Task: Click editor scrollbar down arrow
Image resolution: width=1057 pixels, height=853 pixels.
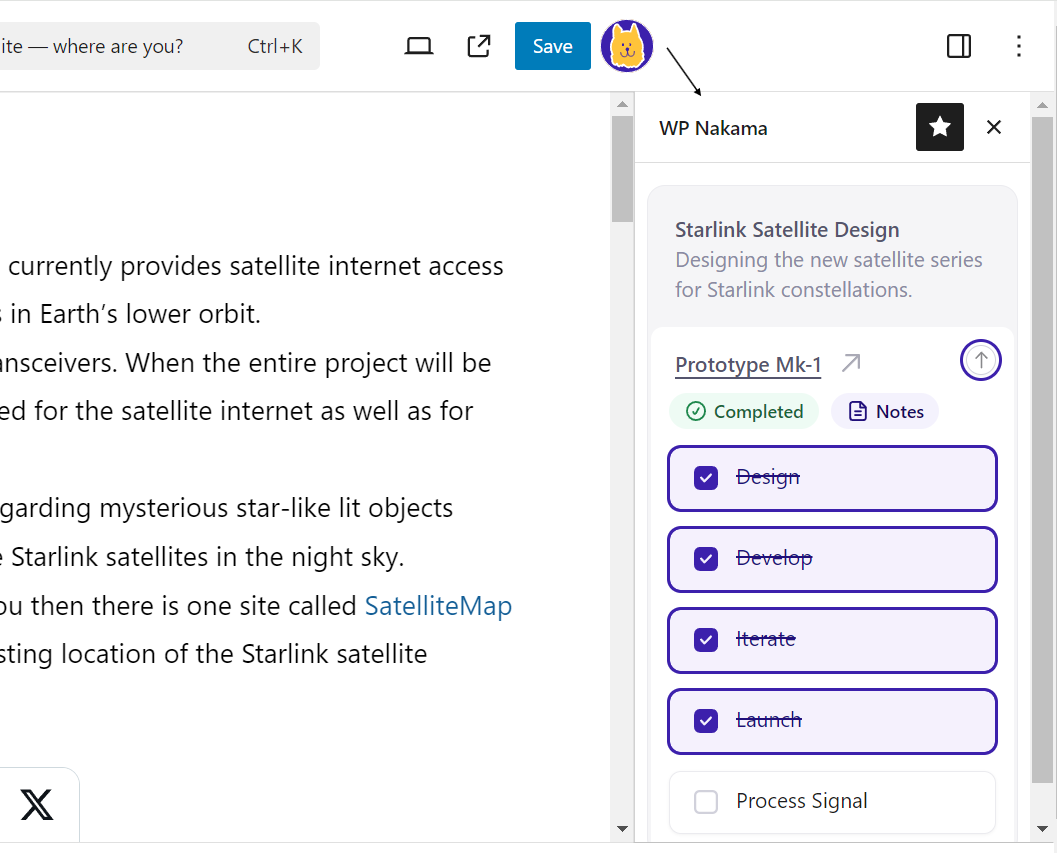Action: click(622, 829)
